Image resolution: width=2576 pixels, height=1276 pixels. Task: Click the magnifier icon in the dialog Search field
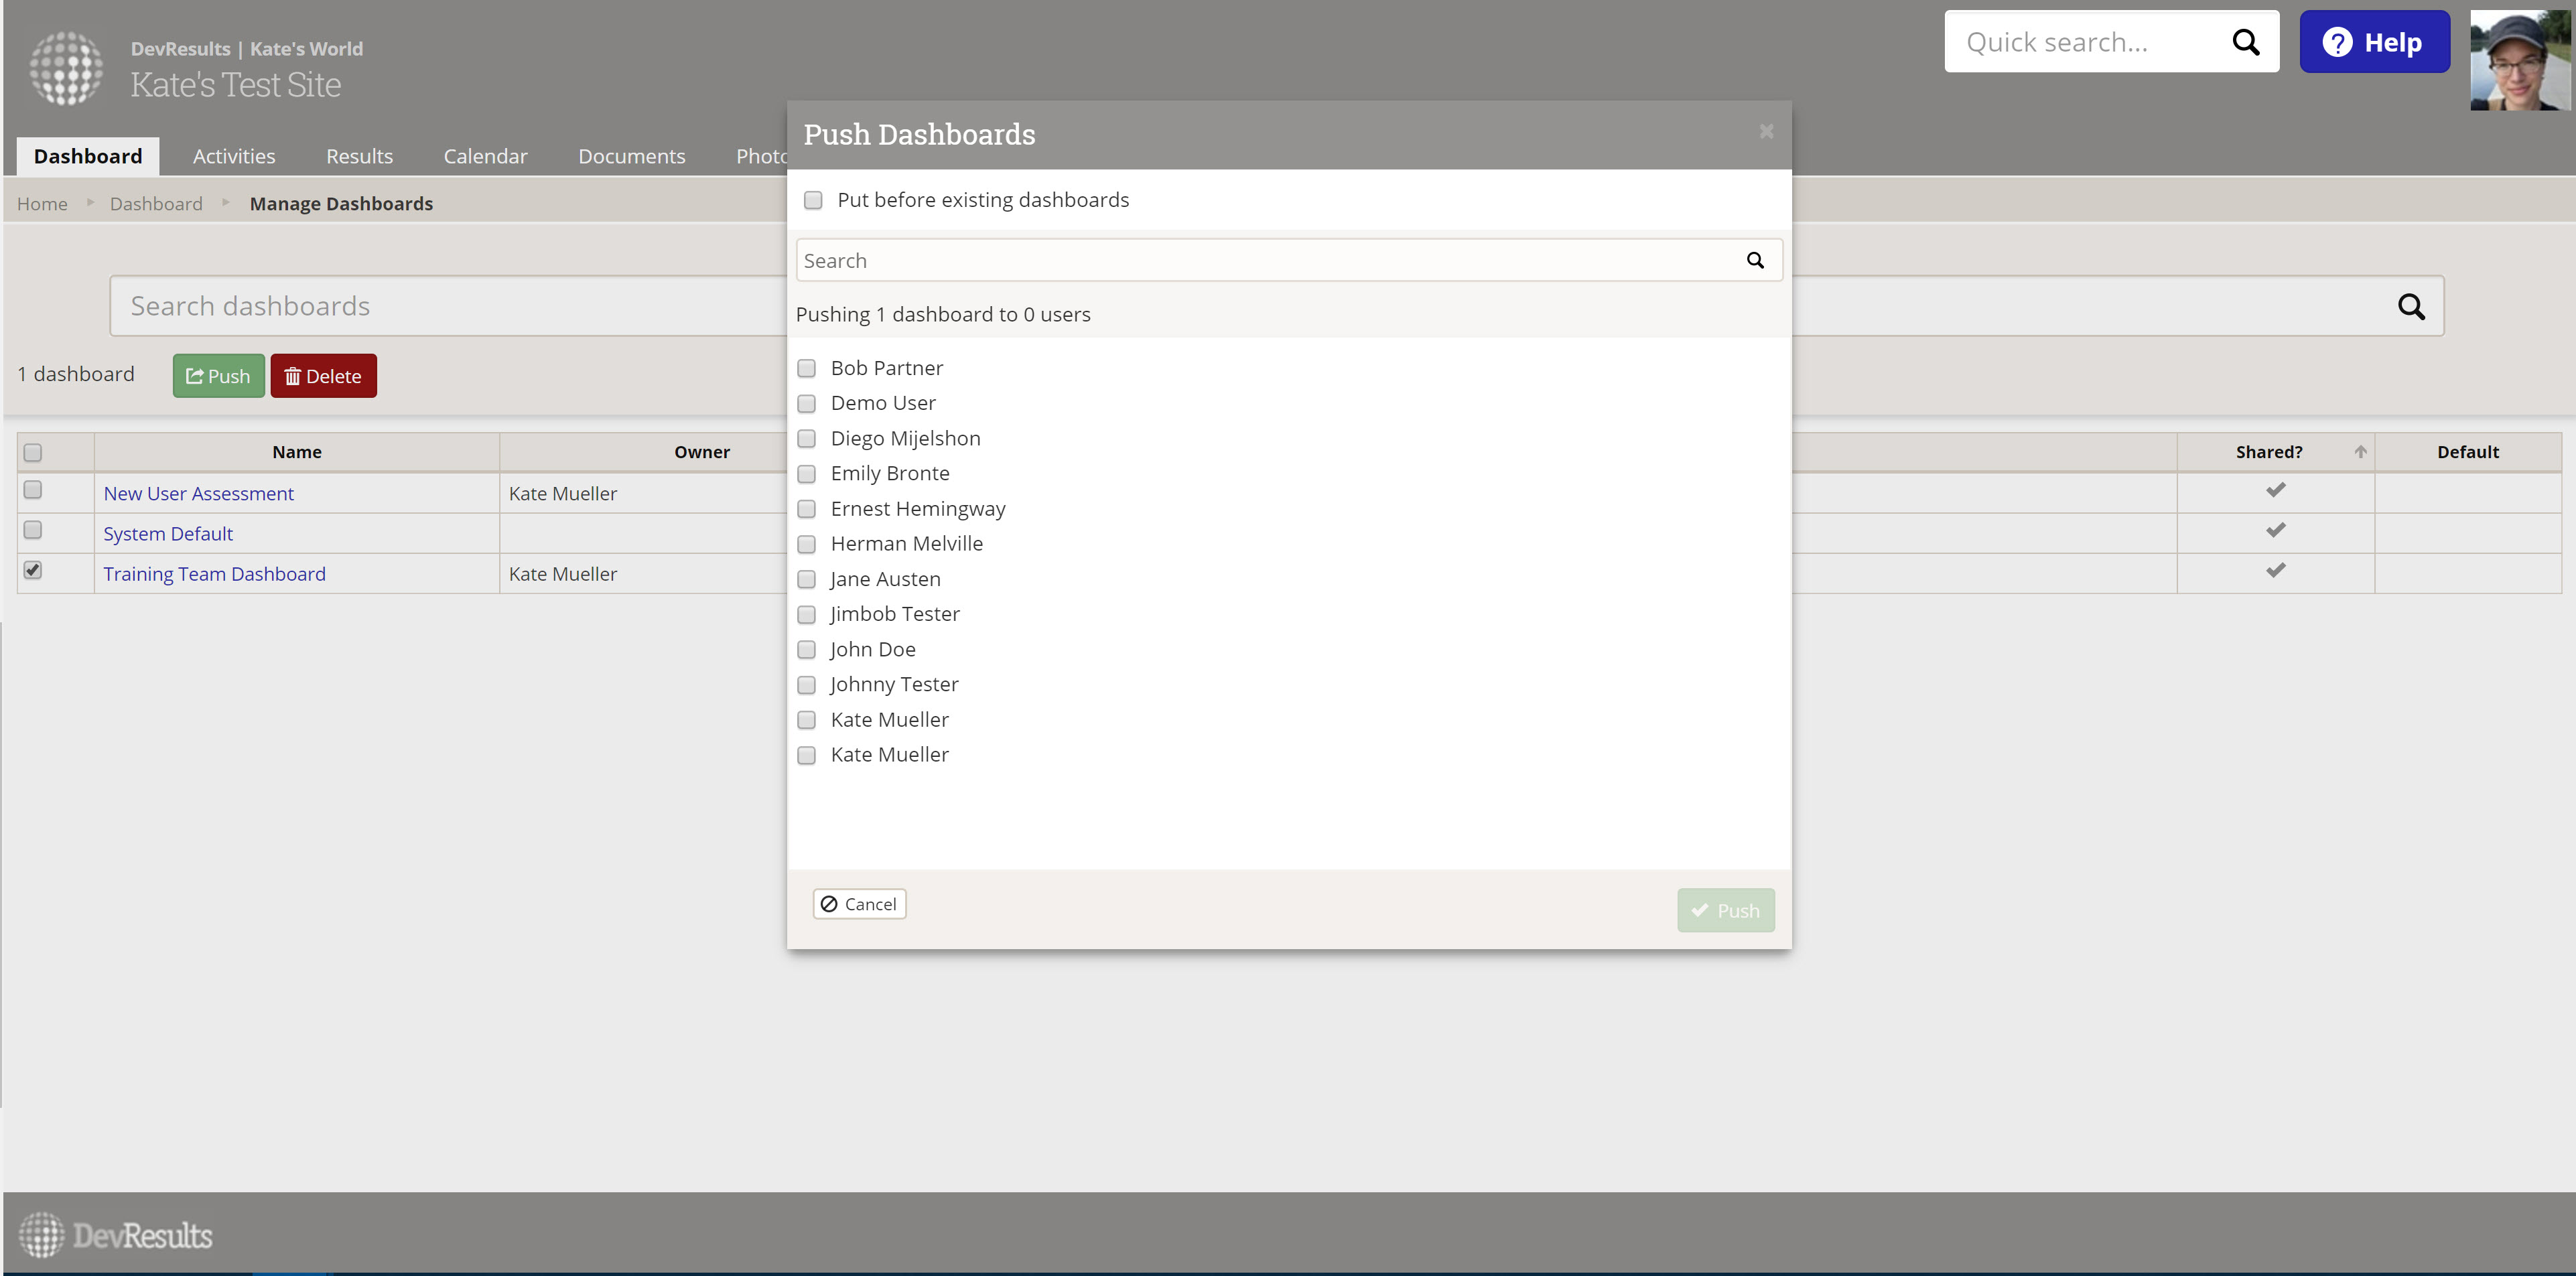click(1754, 260)
